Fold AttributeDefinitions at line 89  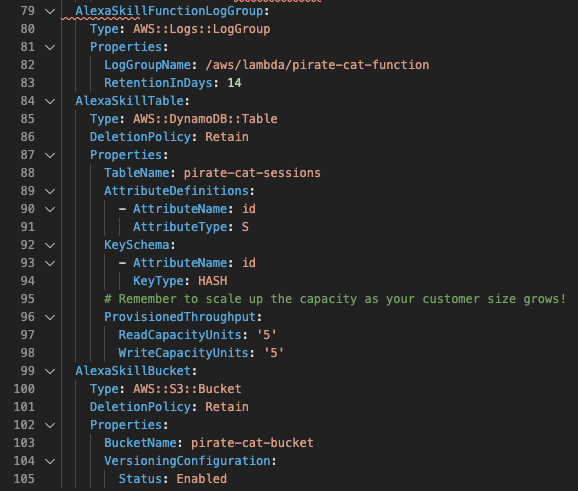(50, 191)
